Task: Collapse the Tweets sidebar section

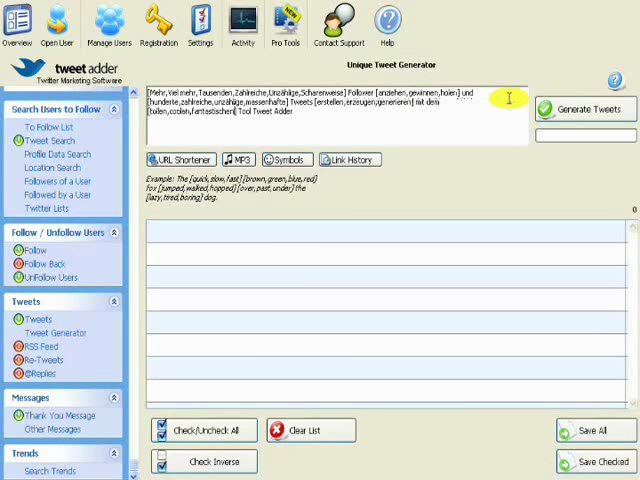Action: (114, 301)
